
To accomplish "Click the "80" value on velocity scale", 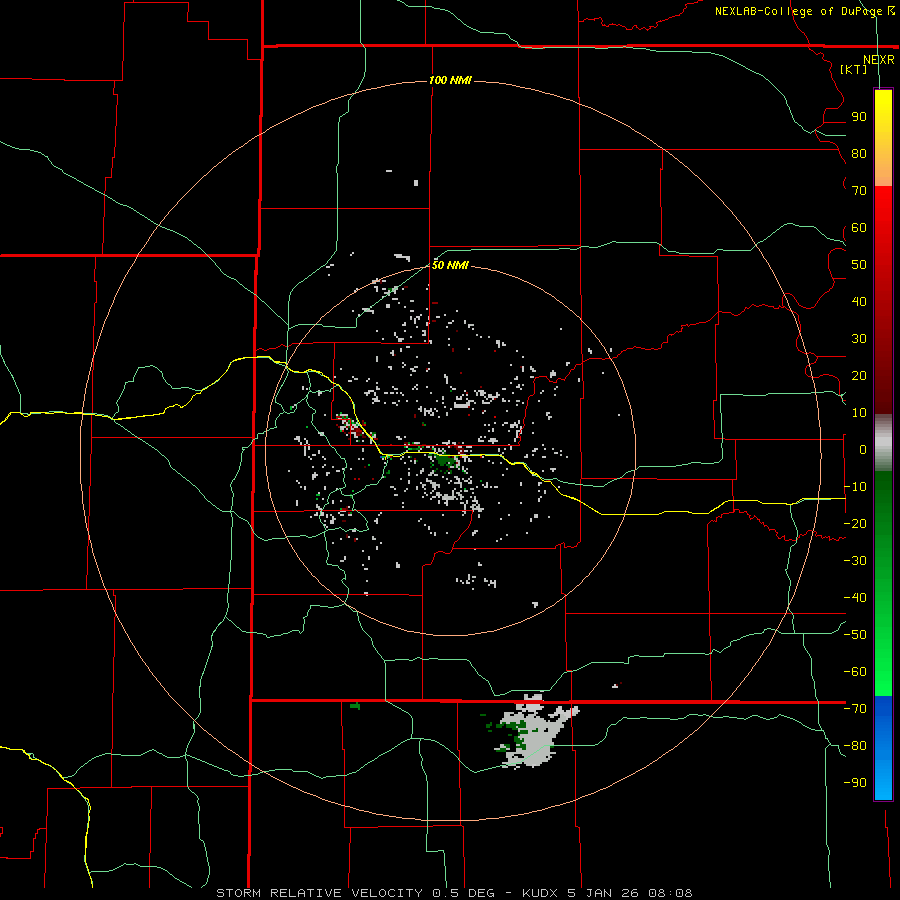I will 859,154.
